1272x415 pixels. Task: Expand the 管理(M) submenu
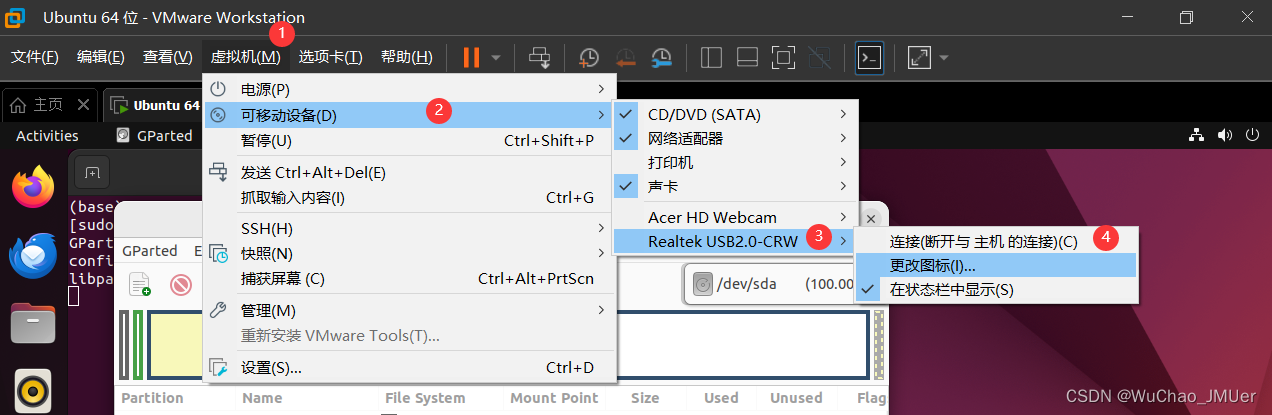(x=409, y=311)
